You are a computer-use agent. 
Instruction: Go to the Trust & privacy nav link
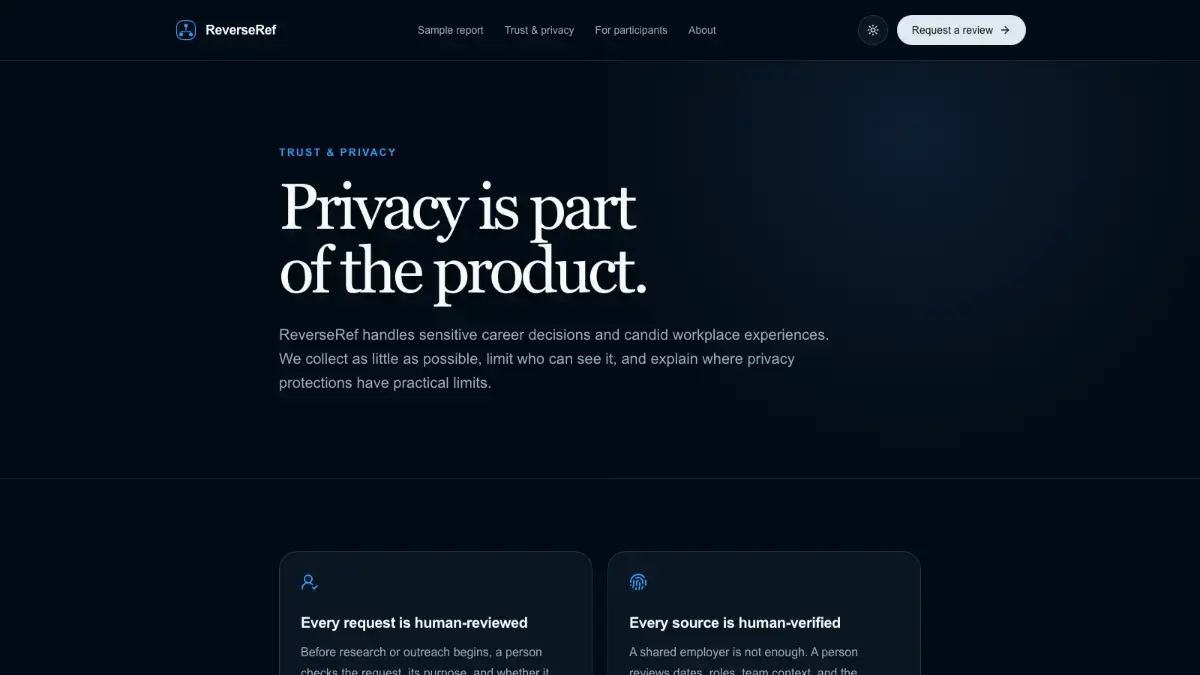tap(539, 30)
